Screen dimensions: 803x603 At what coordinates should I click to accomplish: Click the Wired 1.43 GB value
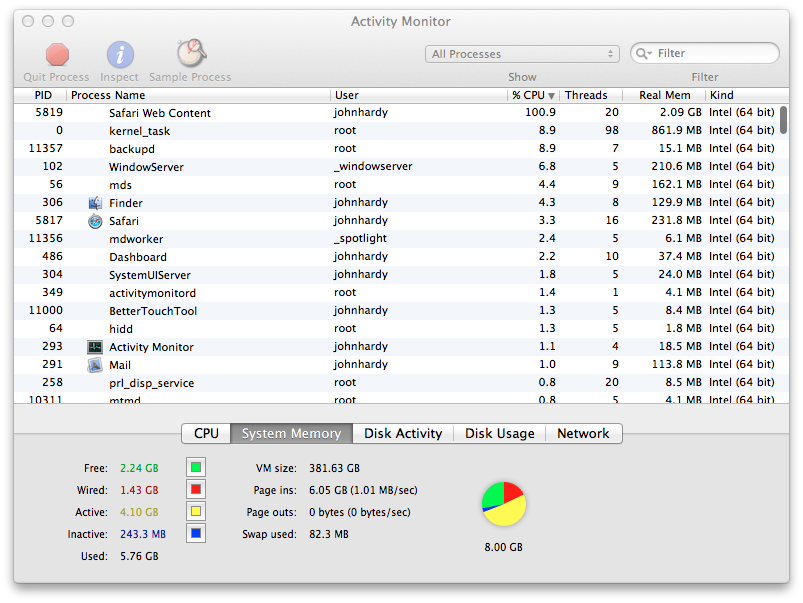(x=139, y=490)
